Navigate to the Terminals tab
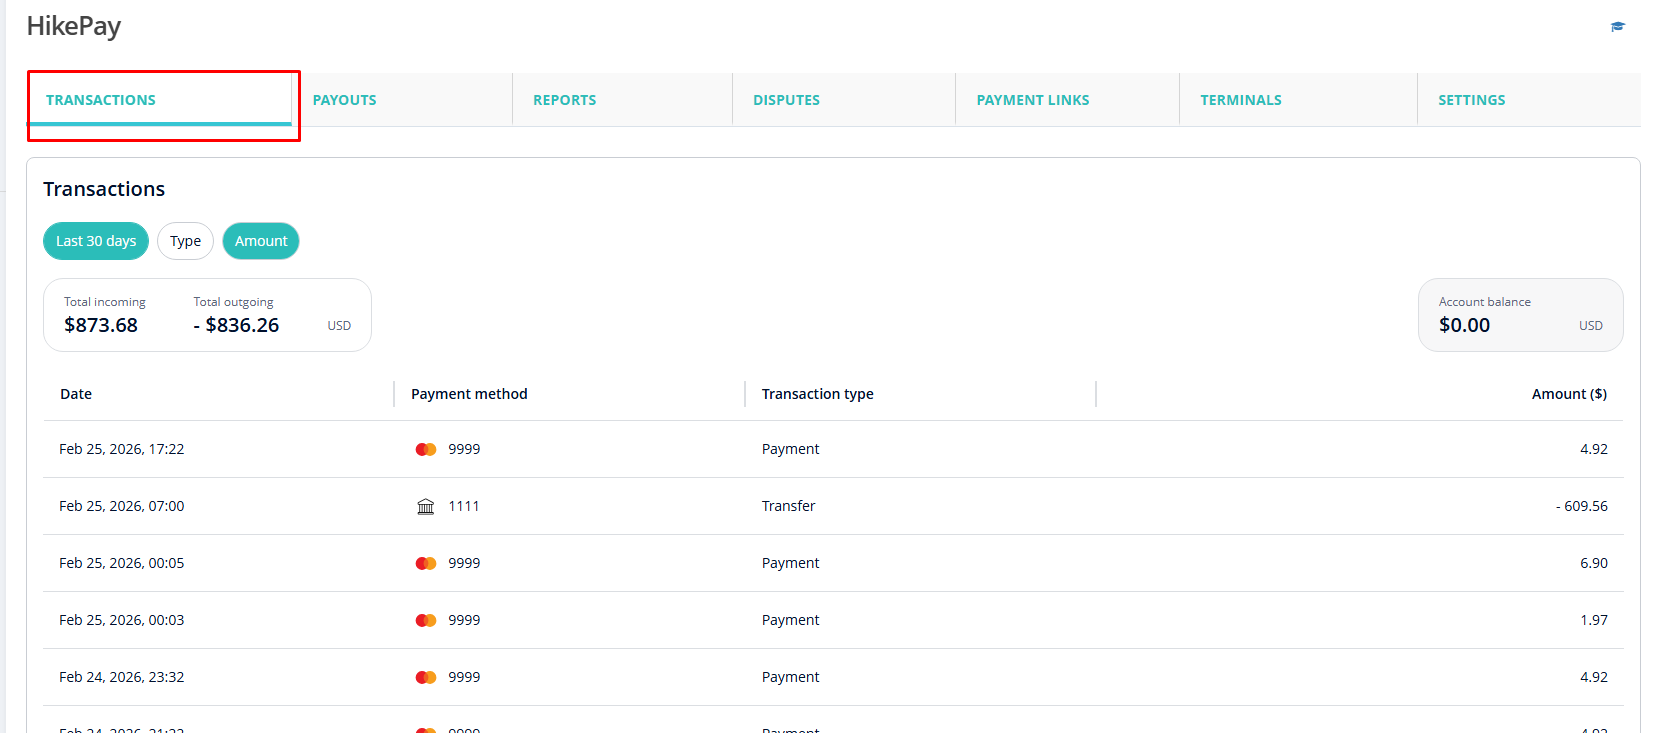Screen dimensions: 1653x733 (x=1241, y=100)
